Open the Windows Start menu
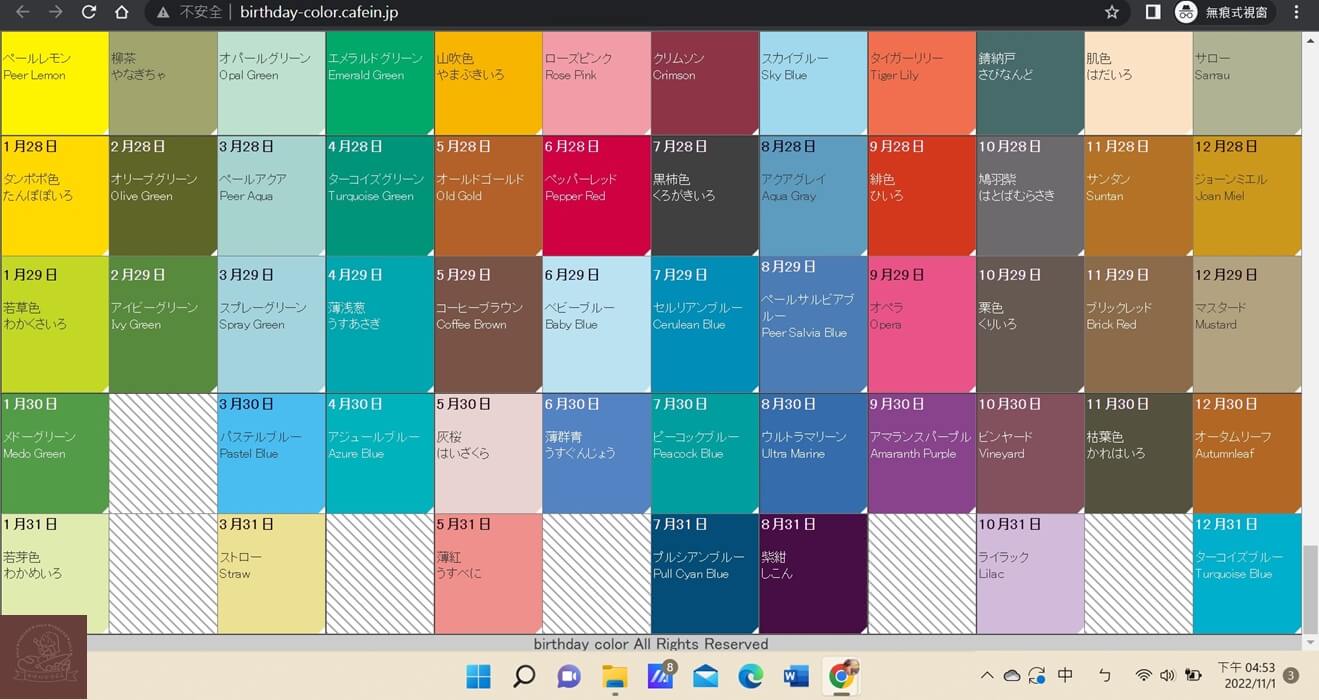The height and width of the screenshot is (700, 1319). pos(478,677)
